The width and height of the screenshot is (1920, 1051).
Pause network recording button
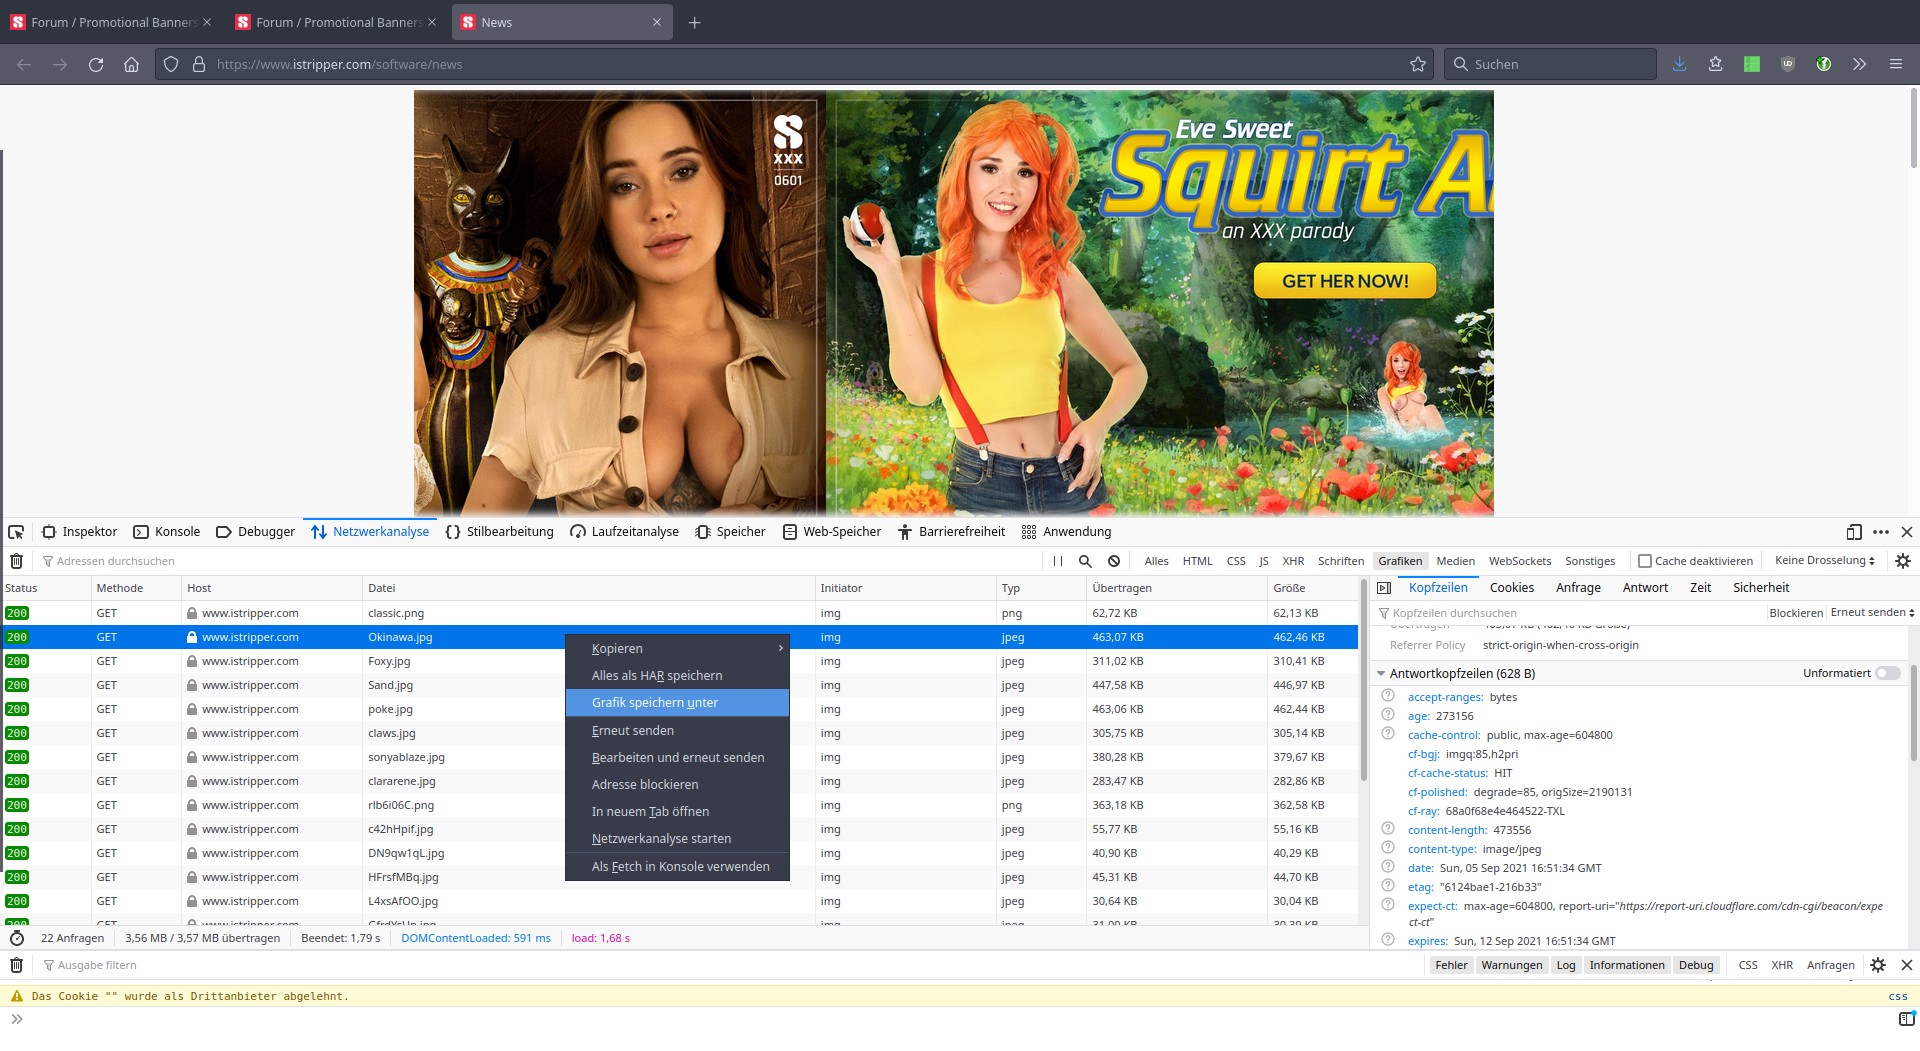(1057, 561)
